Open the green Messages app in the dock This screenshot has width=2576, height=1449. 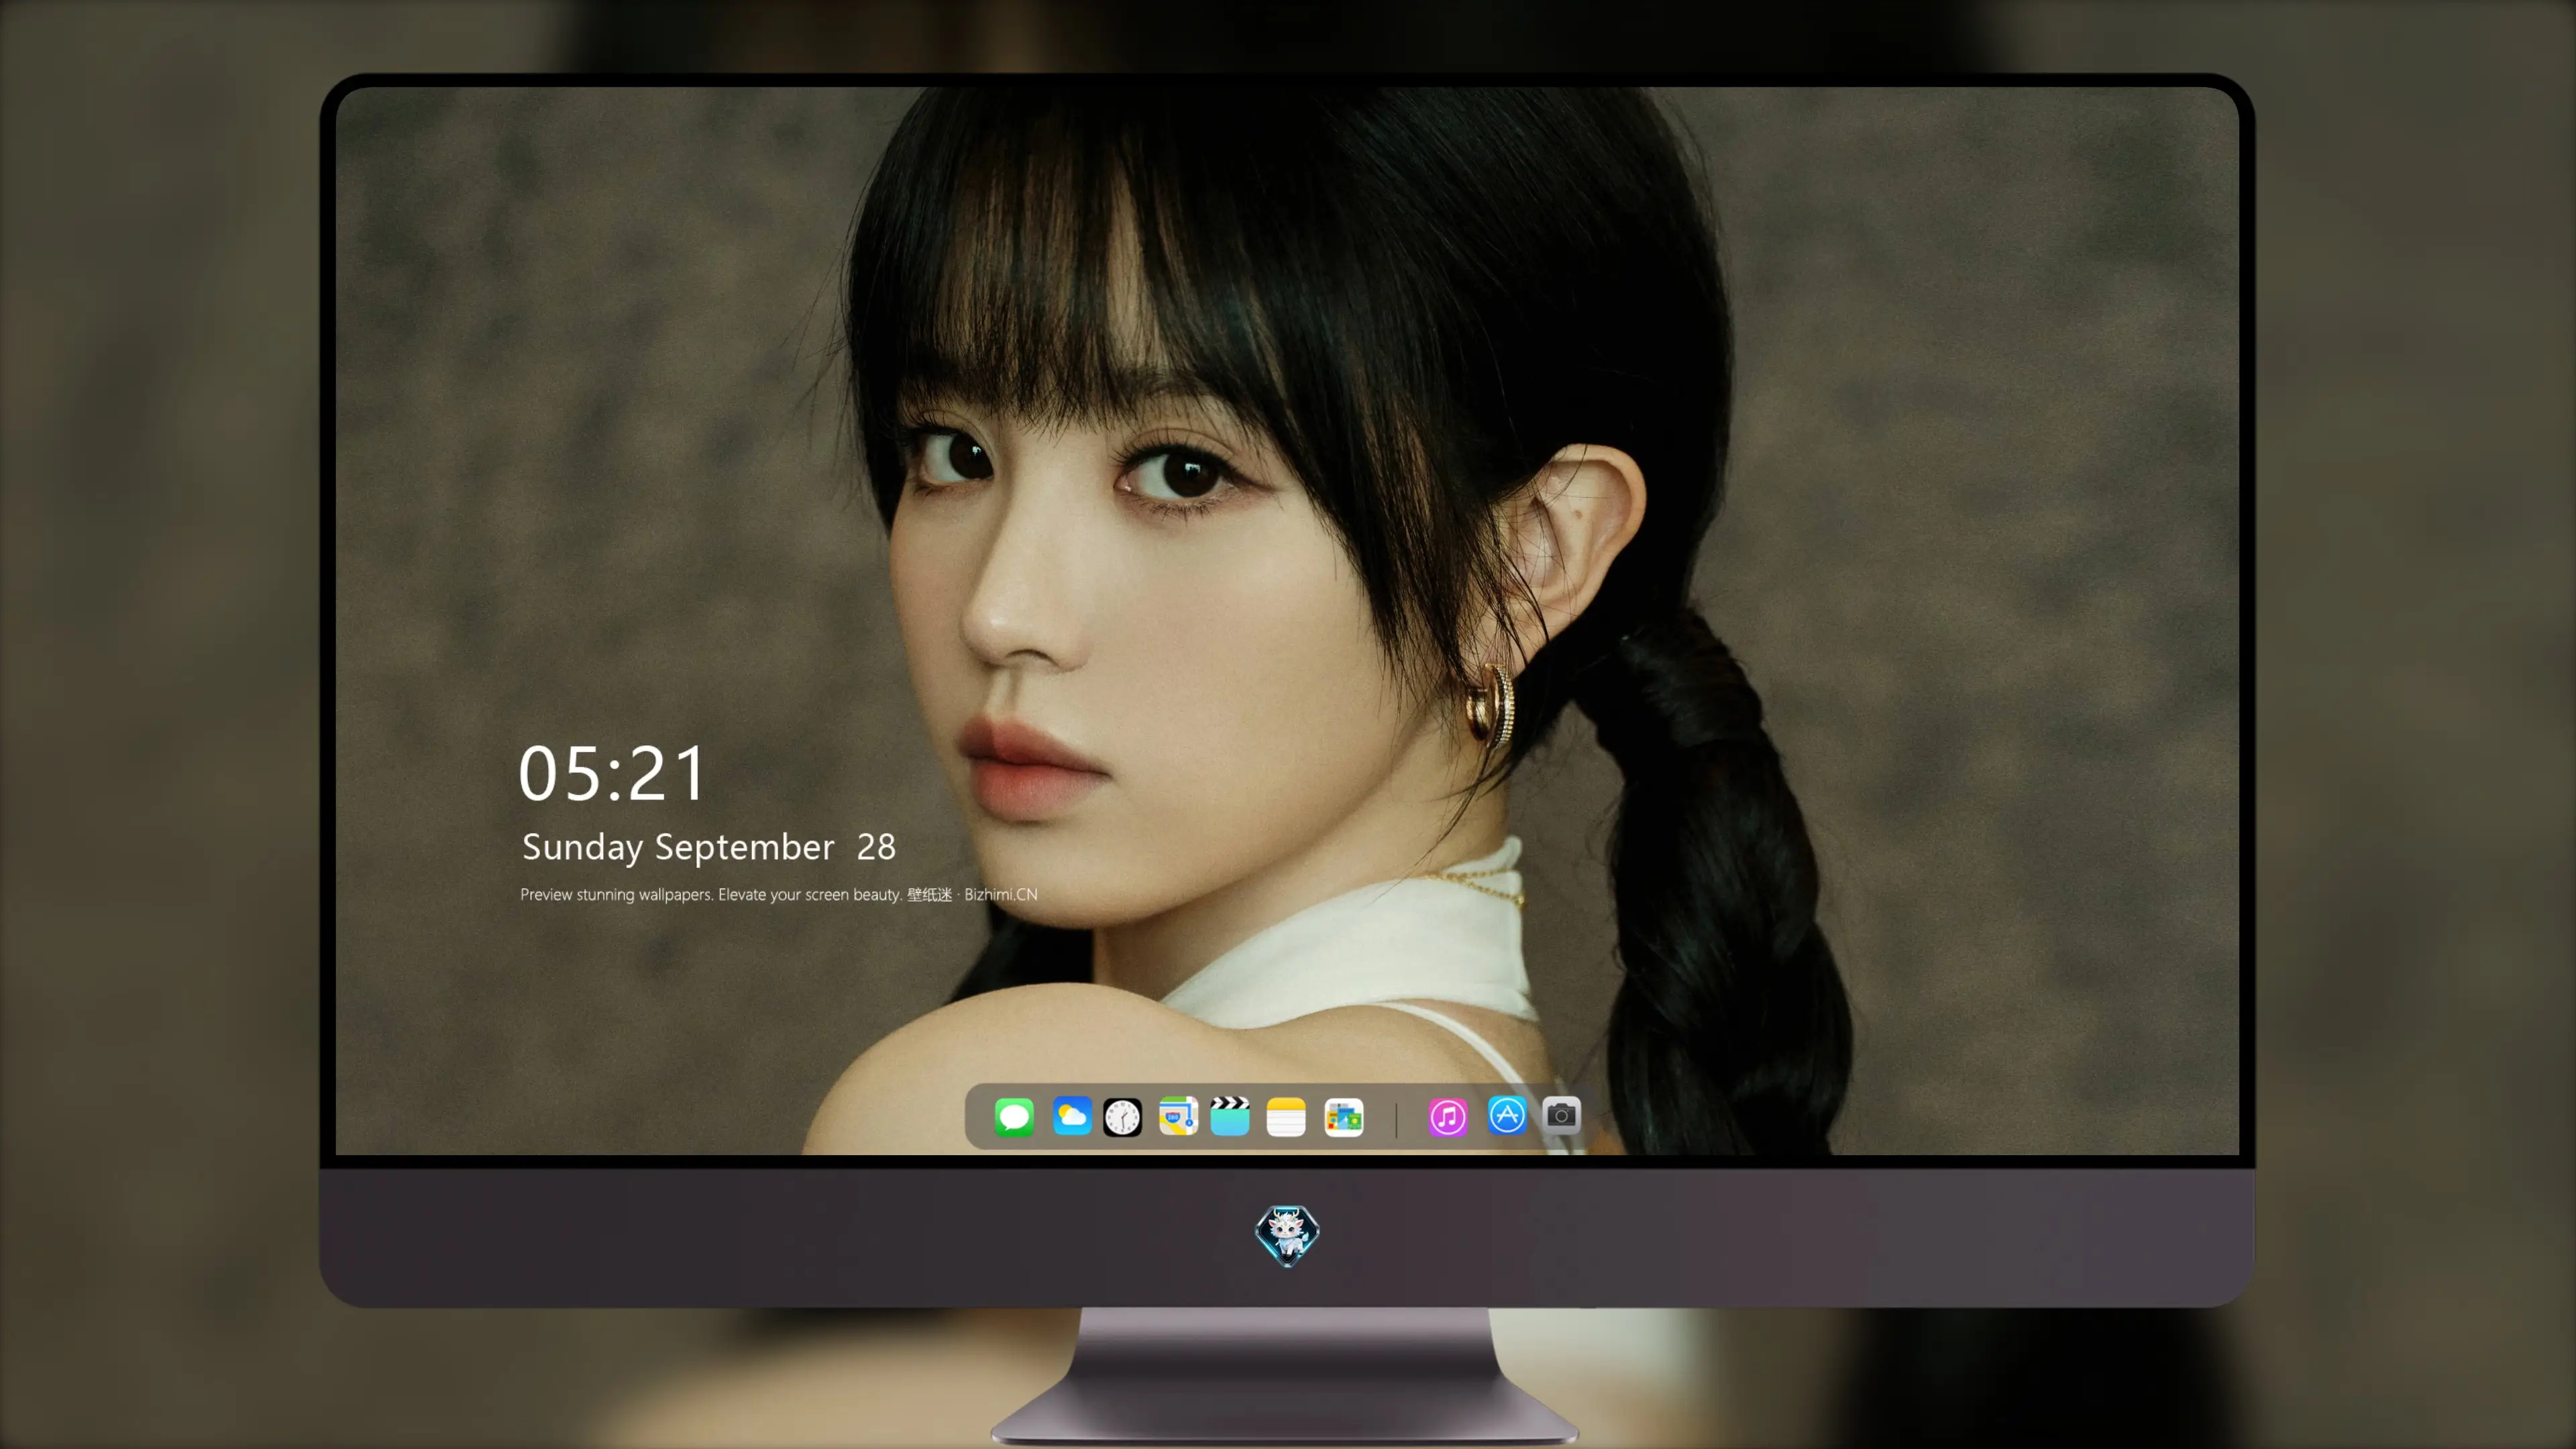point(1014,1116)
